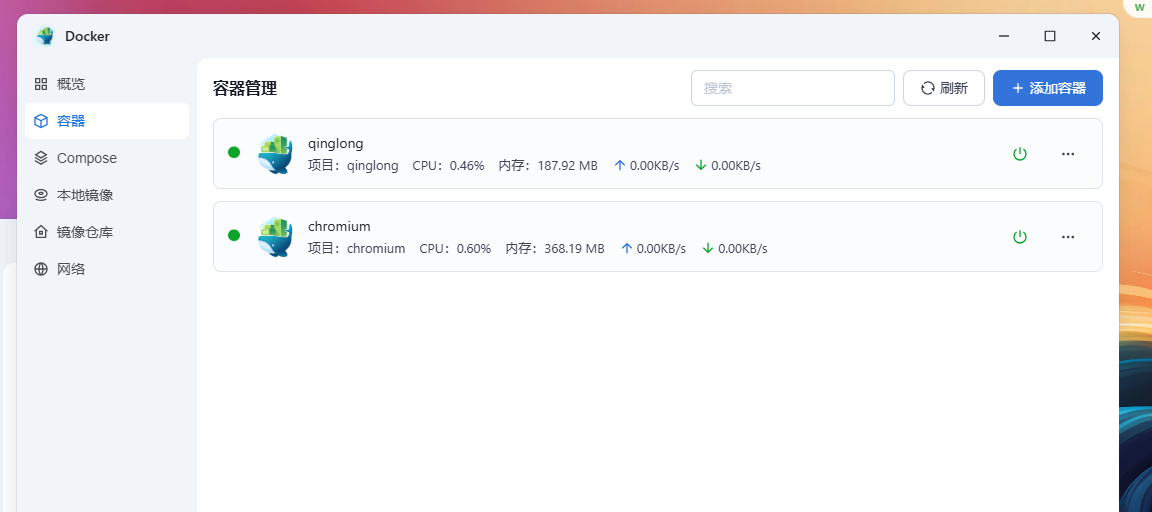Click the 容器管理 heading
This screenshot has width=1152, height=512.
pos(245,89)
